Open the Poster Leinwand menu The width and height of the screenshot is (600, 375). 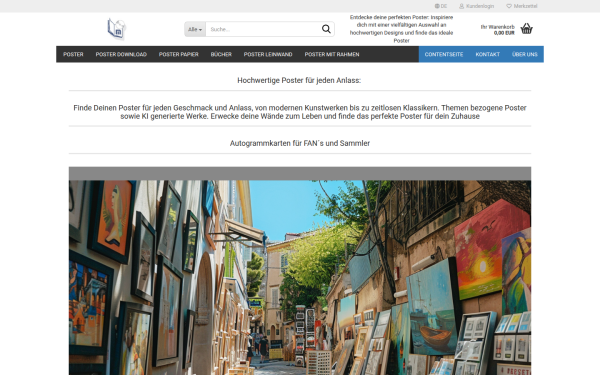click(x=268, y=54)
